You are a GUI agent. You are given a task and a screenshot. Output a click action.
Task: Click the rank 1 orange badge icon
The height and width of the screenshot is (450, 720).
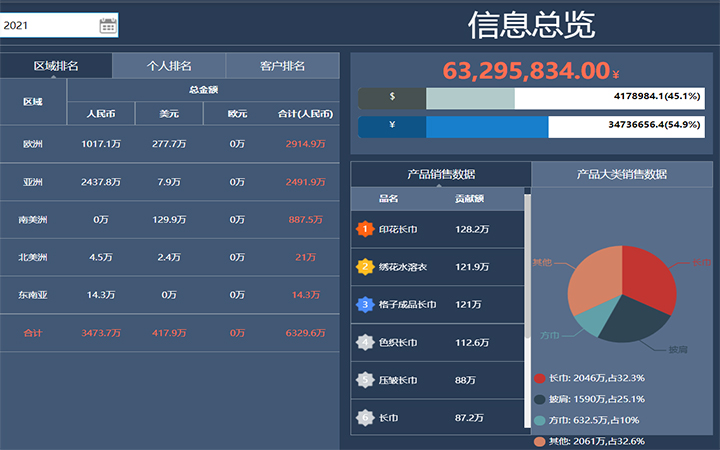(365, 229)
